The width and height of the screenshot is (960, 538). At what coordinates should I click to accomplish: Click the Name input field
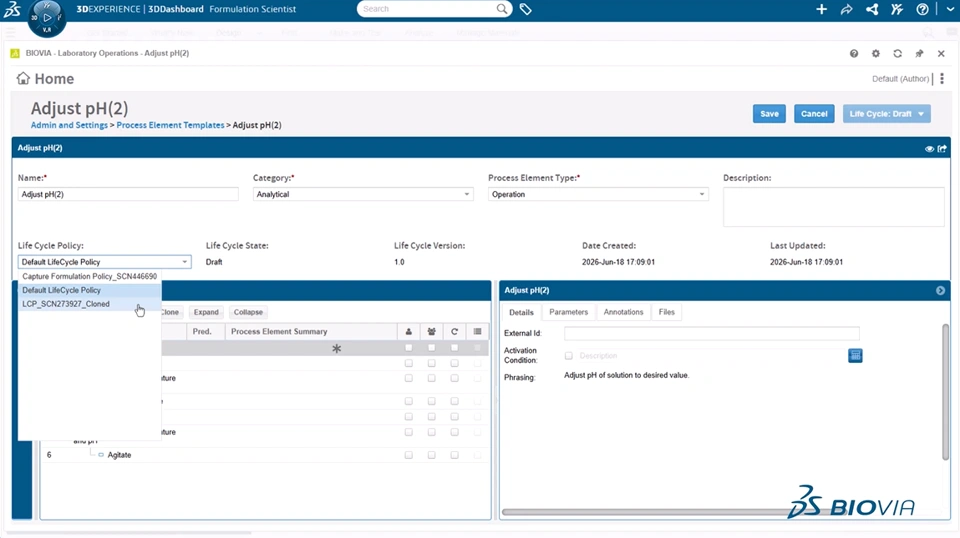click(x=128, y=194)
